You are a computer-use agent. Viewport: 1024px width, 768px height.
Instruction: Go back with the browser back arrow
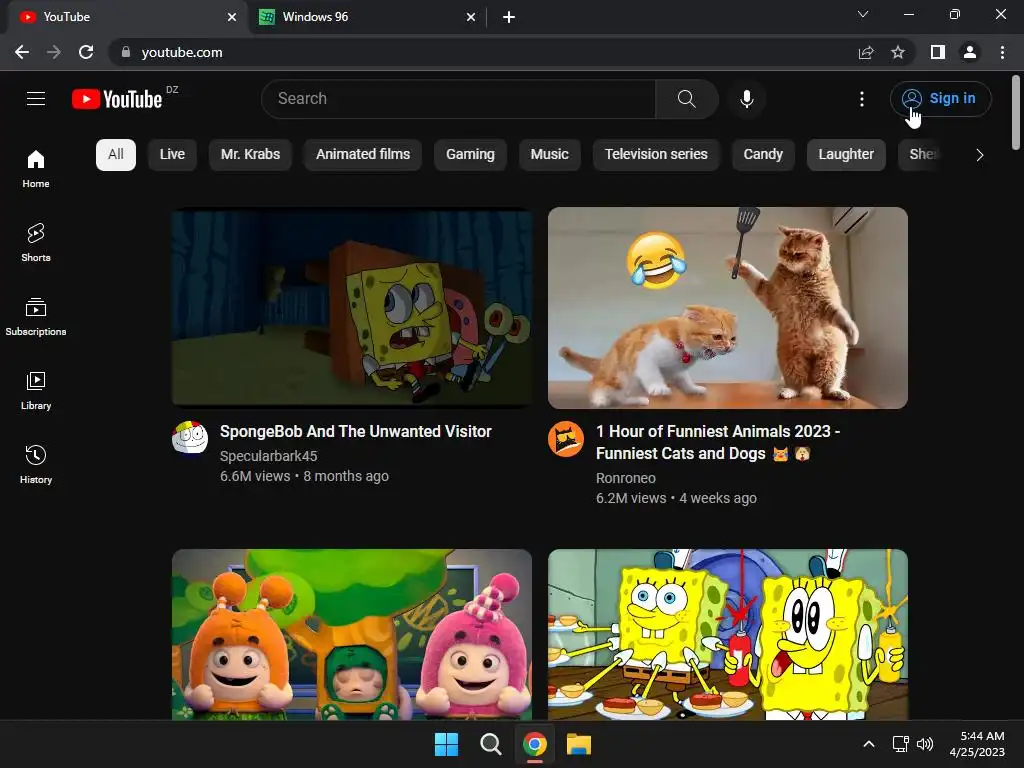22,52
